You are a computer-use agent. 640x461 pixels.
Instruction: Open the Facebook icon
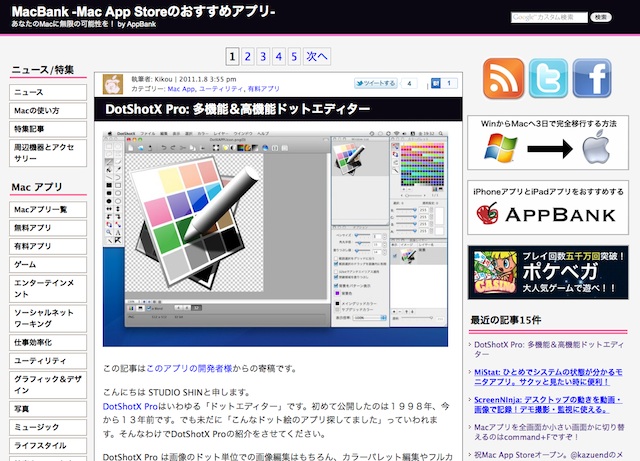point(592,78)
